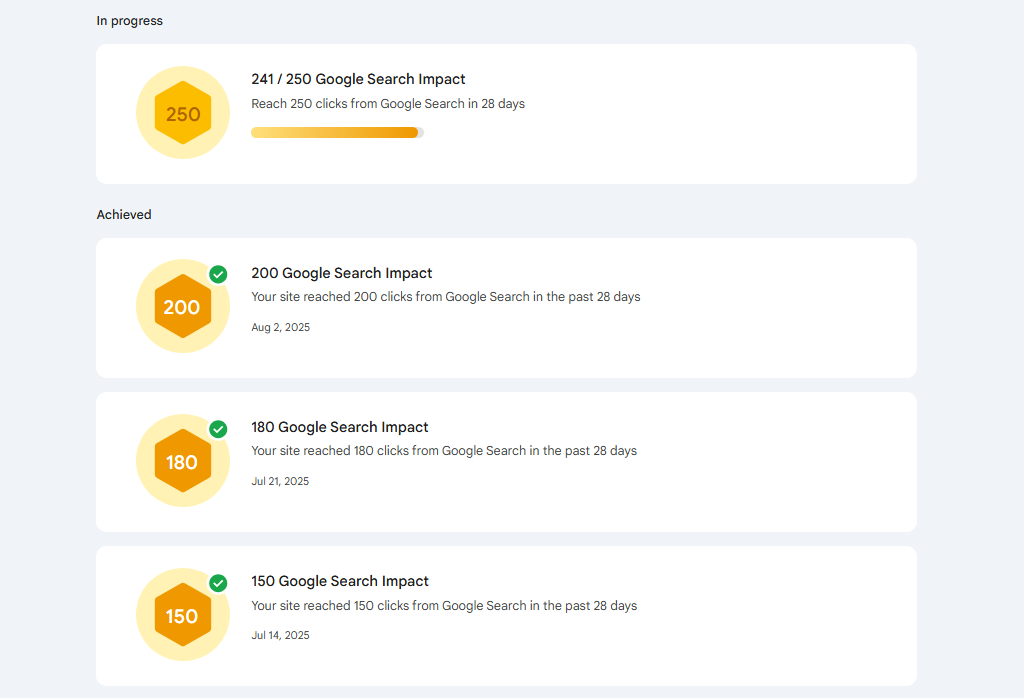The width and height of the screenshot is (1024, 698).
Task: Click the Aug 2, 2025 achievement date
Action: pyautogui.click(x=280, y=327)
